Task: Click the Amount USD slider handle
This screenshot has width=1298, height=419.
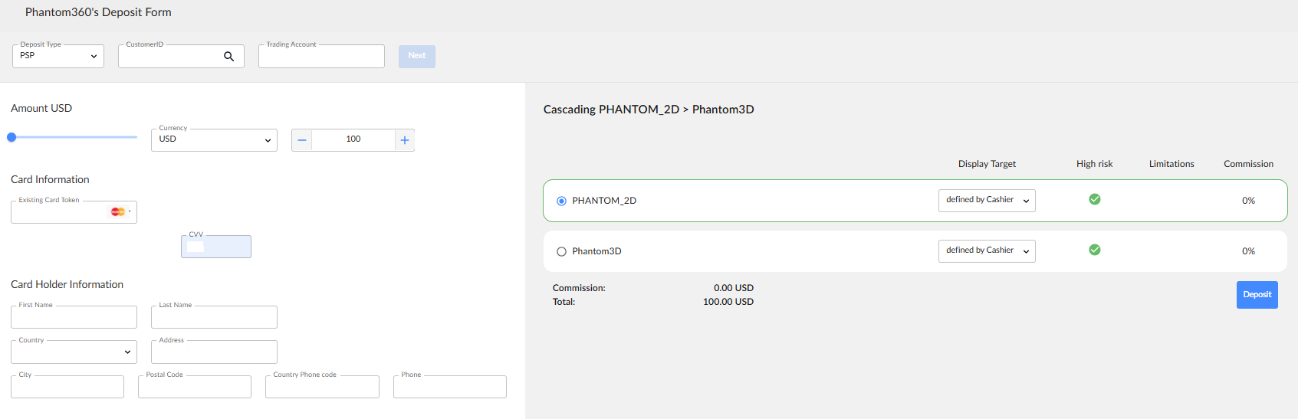Action: (12, 137)
